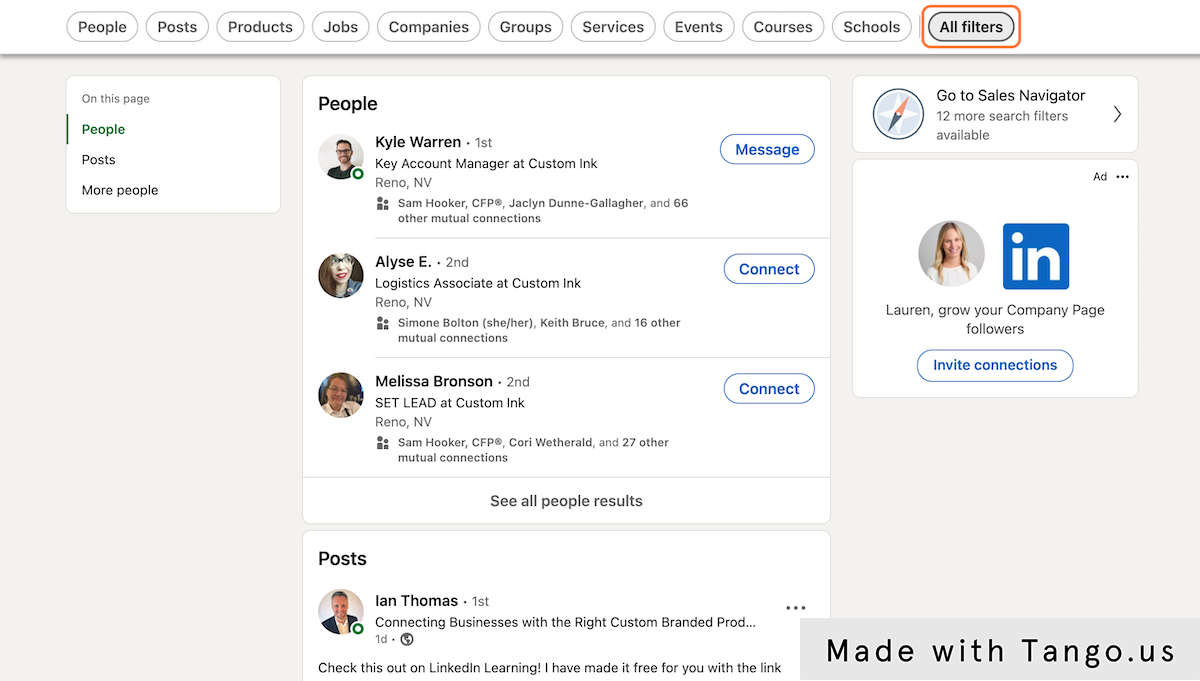The height and width of the screenshot is (681, 1200).
Task: Open Ian Thomas's profile photo
Action: [x=341, y=612]
